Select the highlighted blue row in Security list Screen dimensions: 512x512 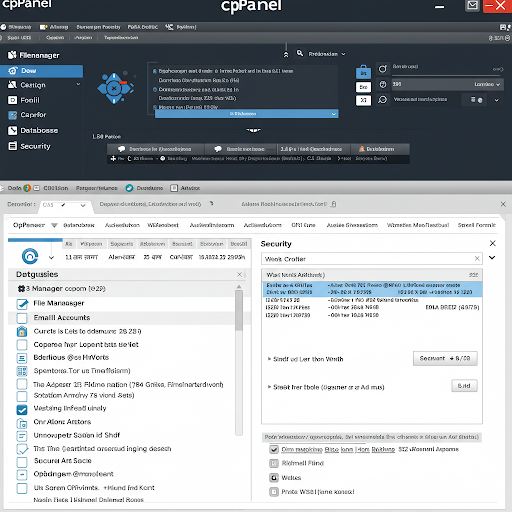tap(372, 289)
